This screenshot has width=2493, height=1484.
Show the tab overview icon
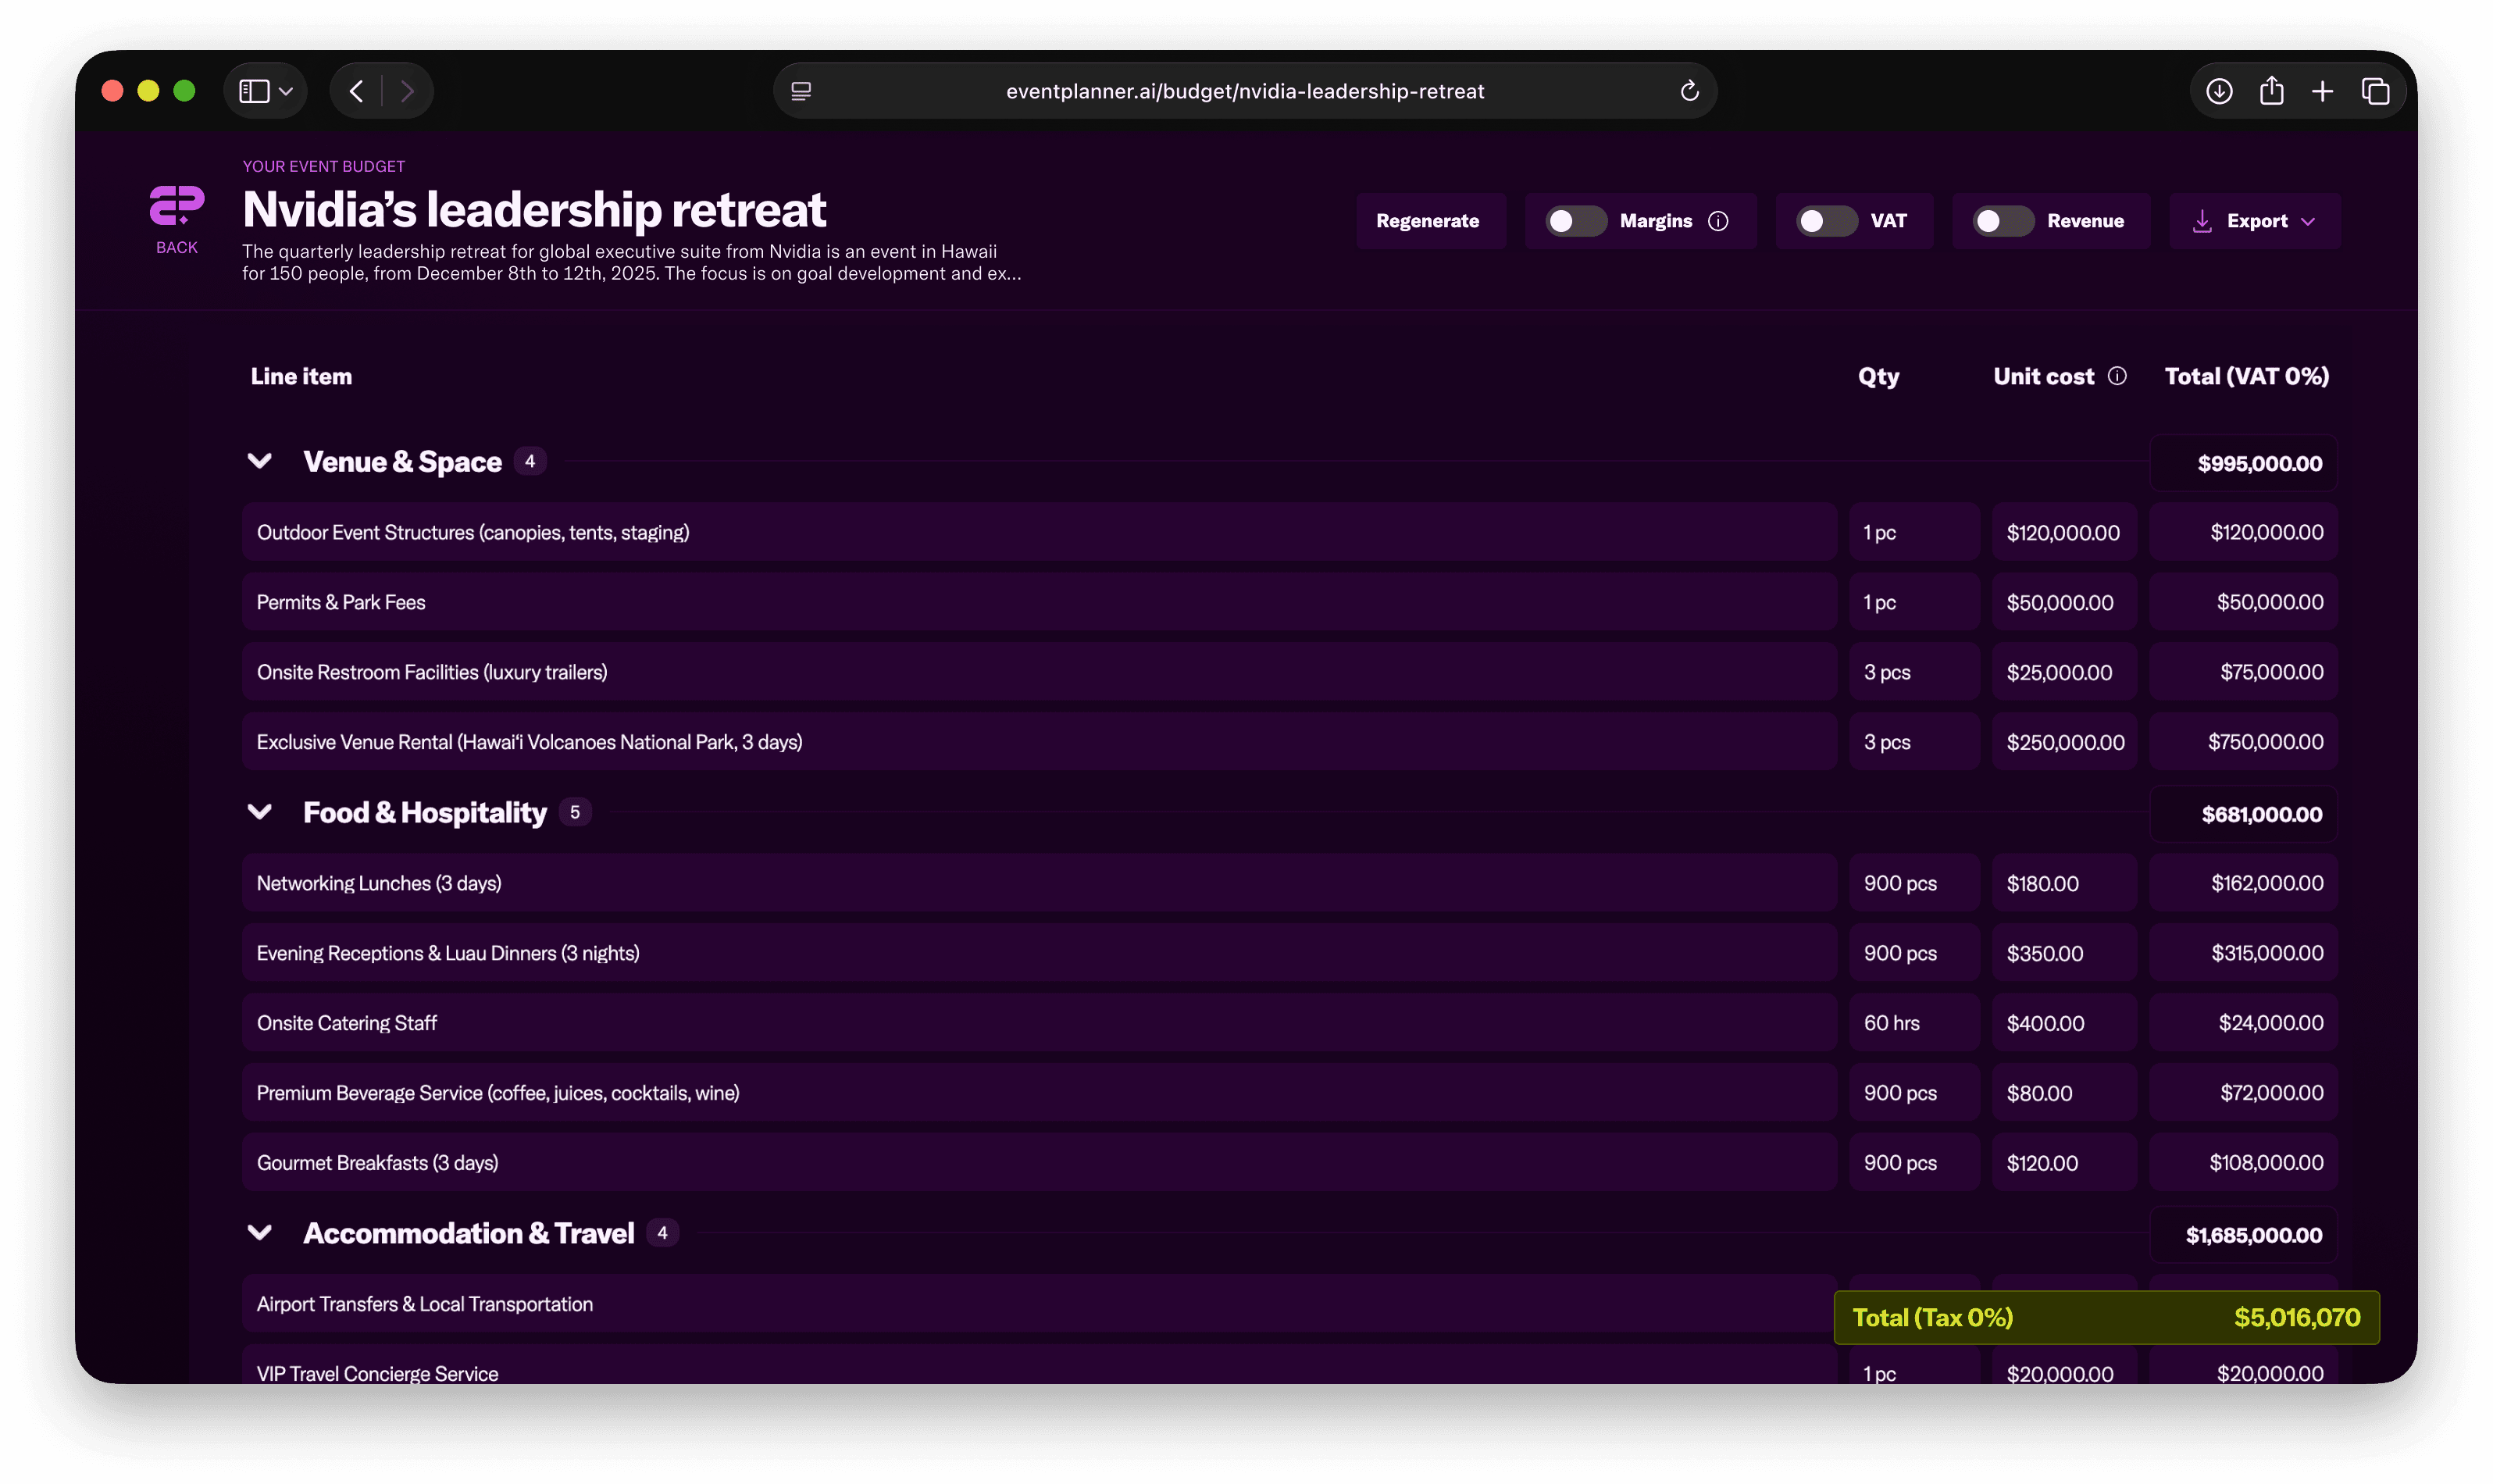pyautogui.click(x=2375, y=91)
